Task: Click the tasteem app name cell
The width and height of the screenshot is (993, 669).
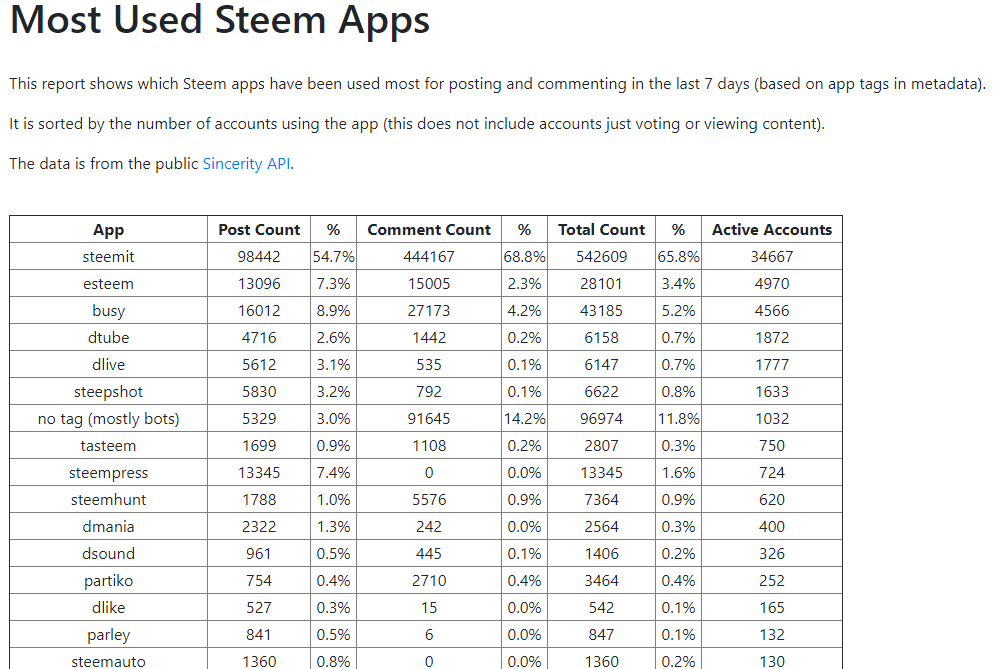Action: pyautogui.click(x=108, y=446)
